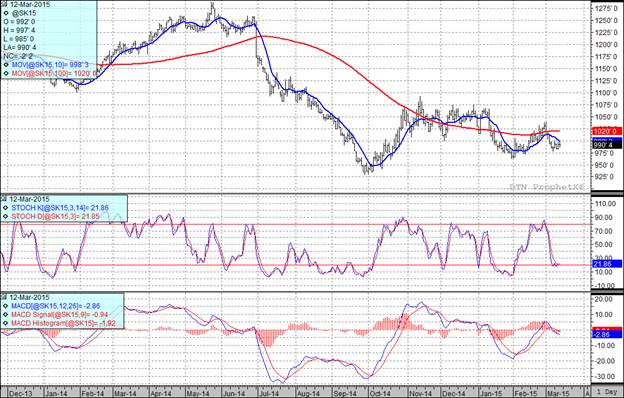Select the STOCH K[@SK15,3,14]= 21.86 legend entry
Viewport: 624px width, 398px height.
[x=60, y=208]
